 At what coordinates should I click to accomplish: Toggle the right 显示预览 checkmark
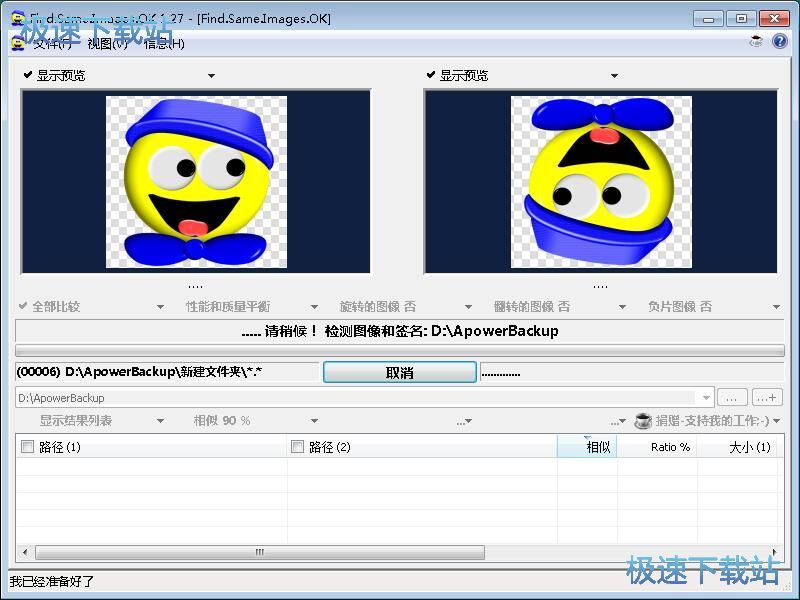430,75
